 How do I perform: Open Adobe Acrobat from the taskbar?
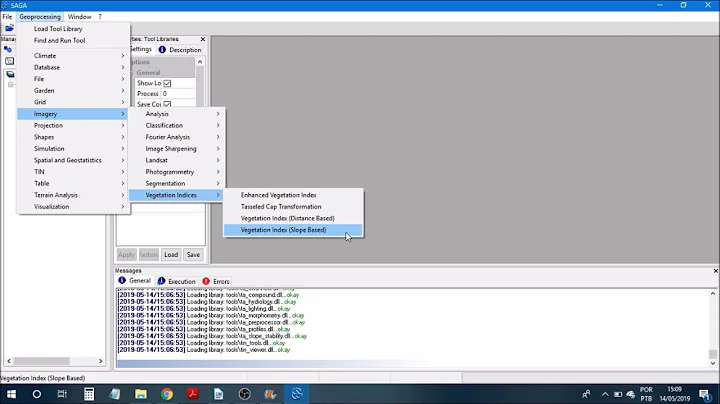tap(192, 394)
